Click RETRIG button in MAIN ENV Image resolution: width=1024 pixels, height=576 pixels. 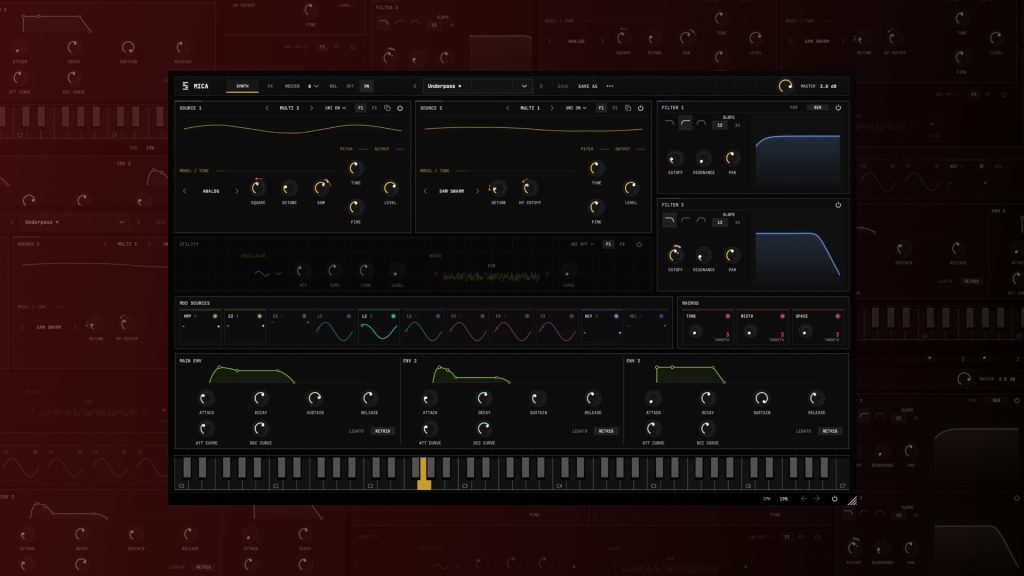coord(383,431)
